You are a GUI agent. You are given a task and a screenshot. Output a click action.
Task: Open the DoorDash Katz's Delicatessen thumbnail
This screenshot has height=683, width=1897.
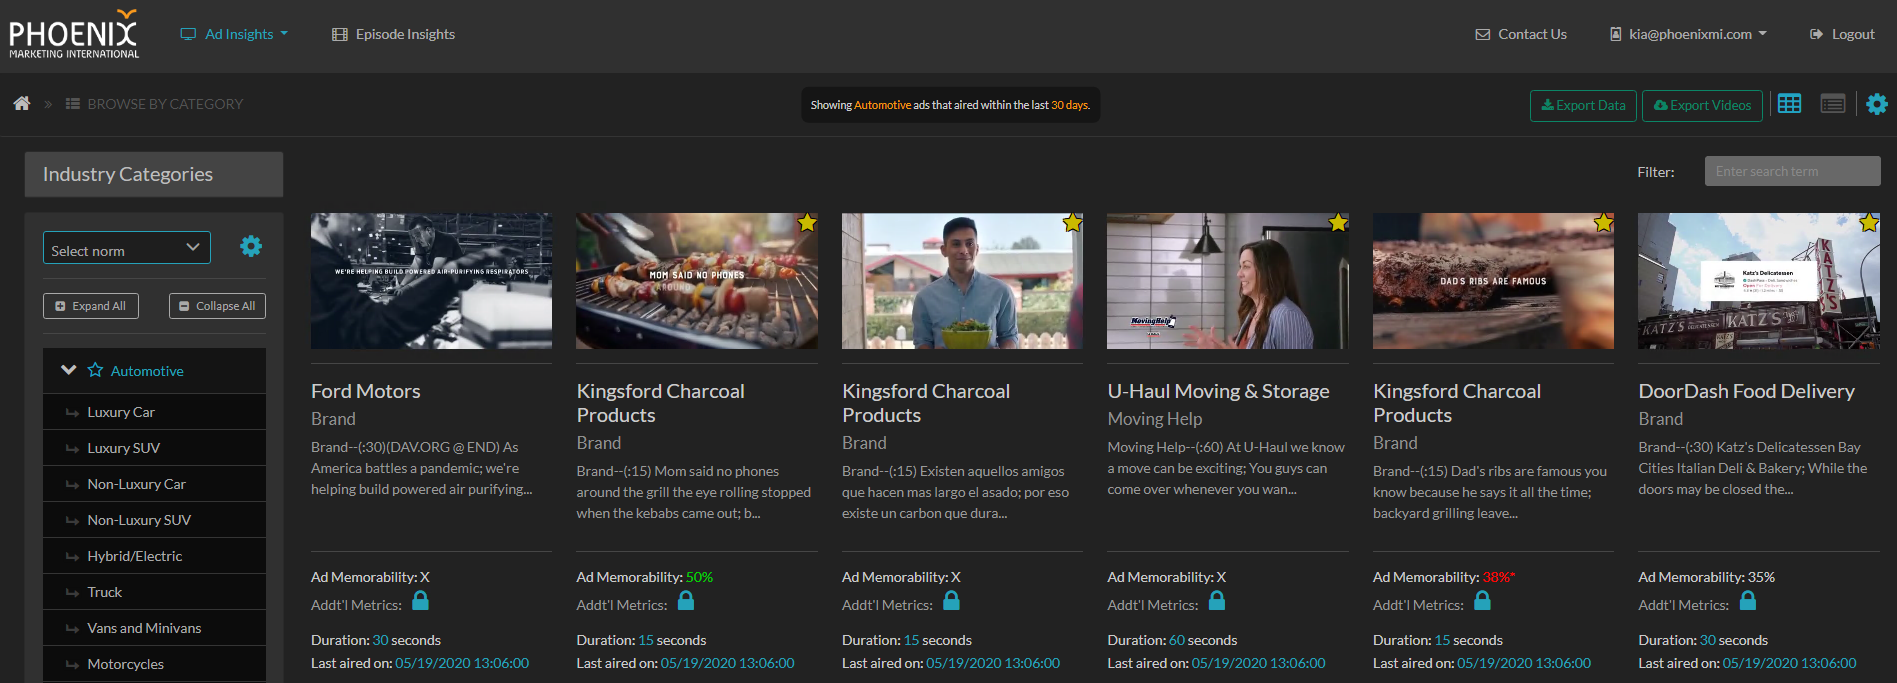(x=1758, y=281)
